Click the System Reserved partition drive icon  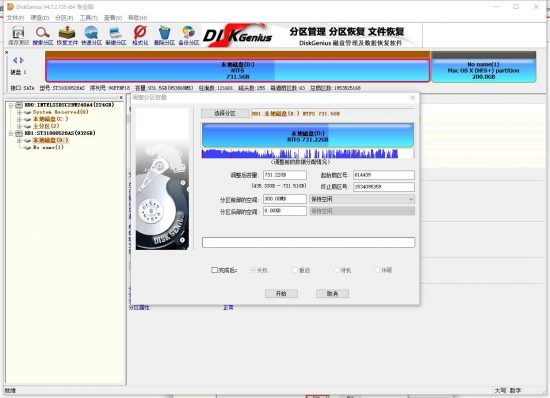click(x=27, y=112)
